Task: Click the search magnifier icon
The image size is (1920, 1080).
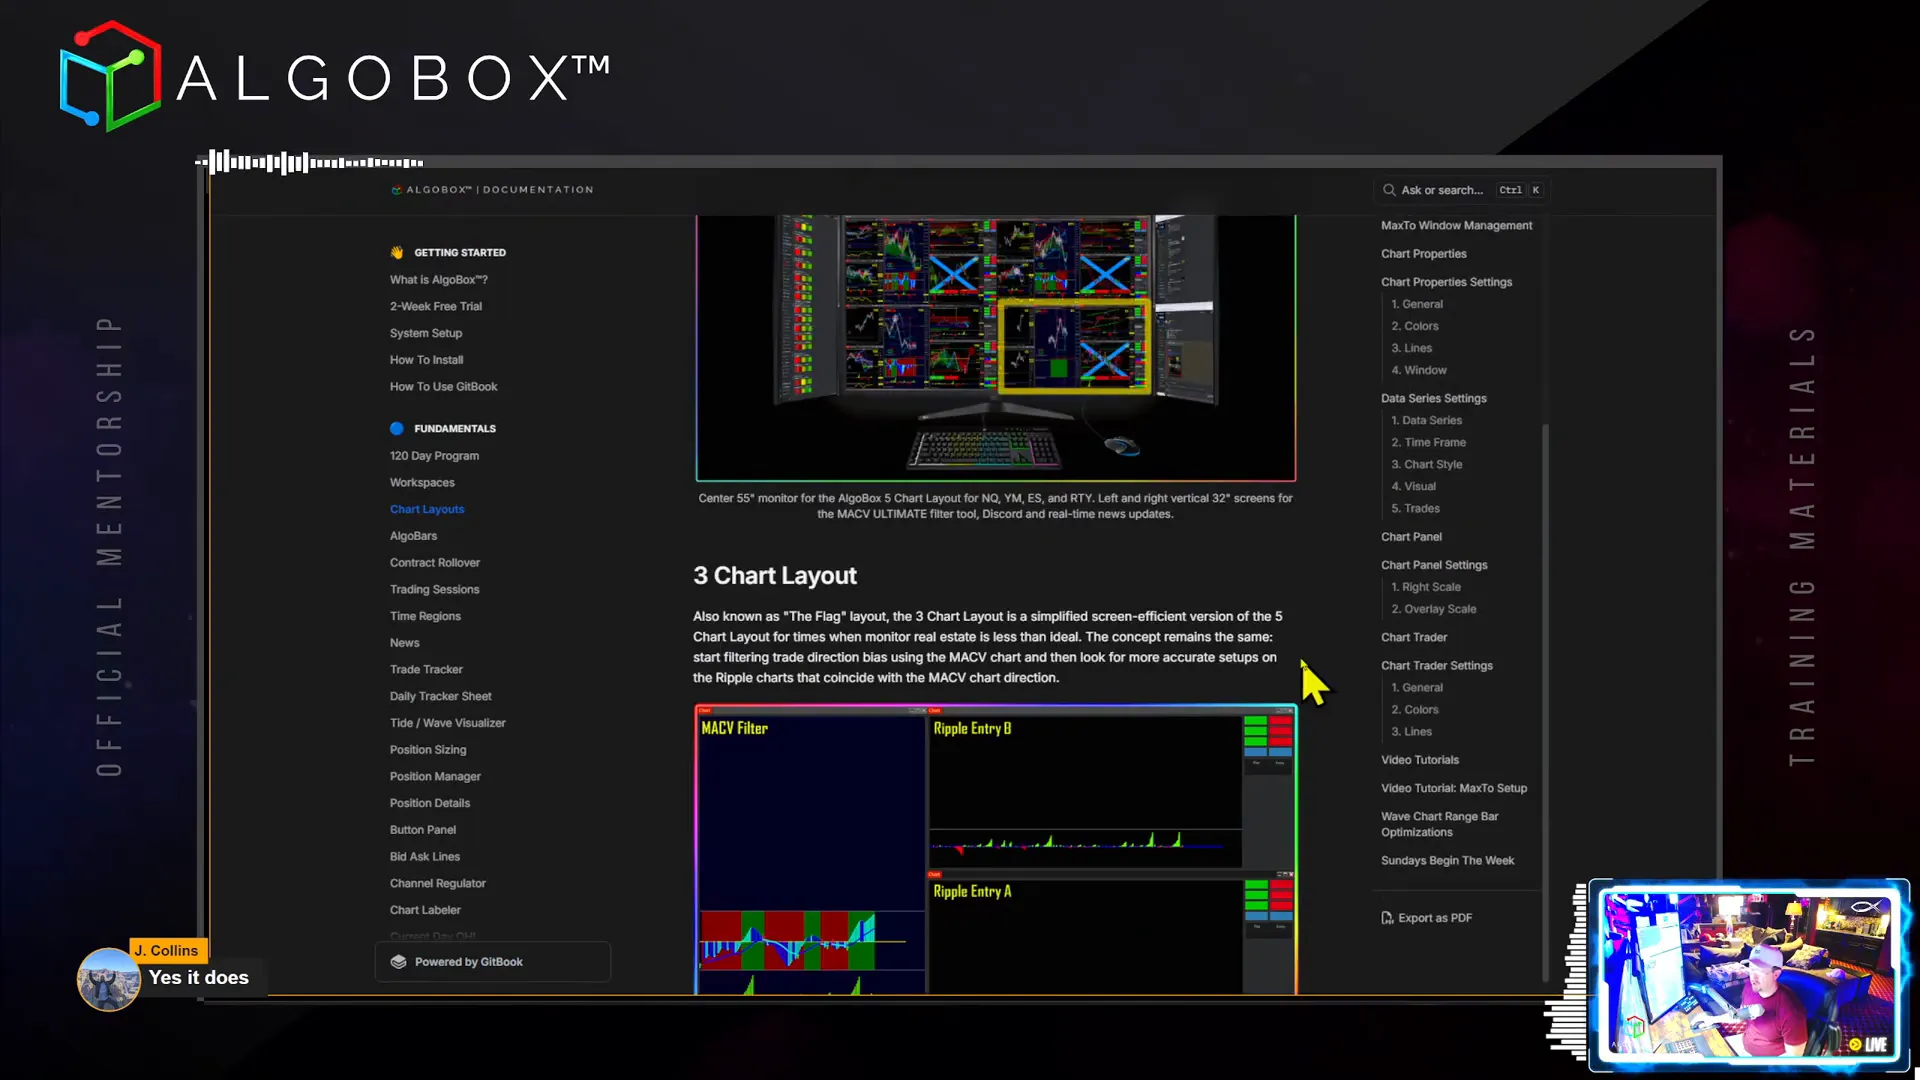Action: tap(1389, 190)
